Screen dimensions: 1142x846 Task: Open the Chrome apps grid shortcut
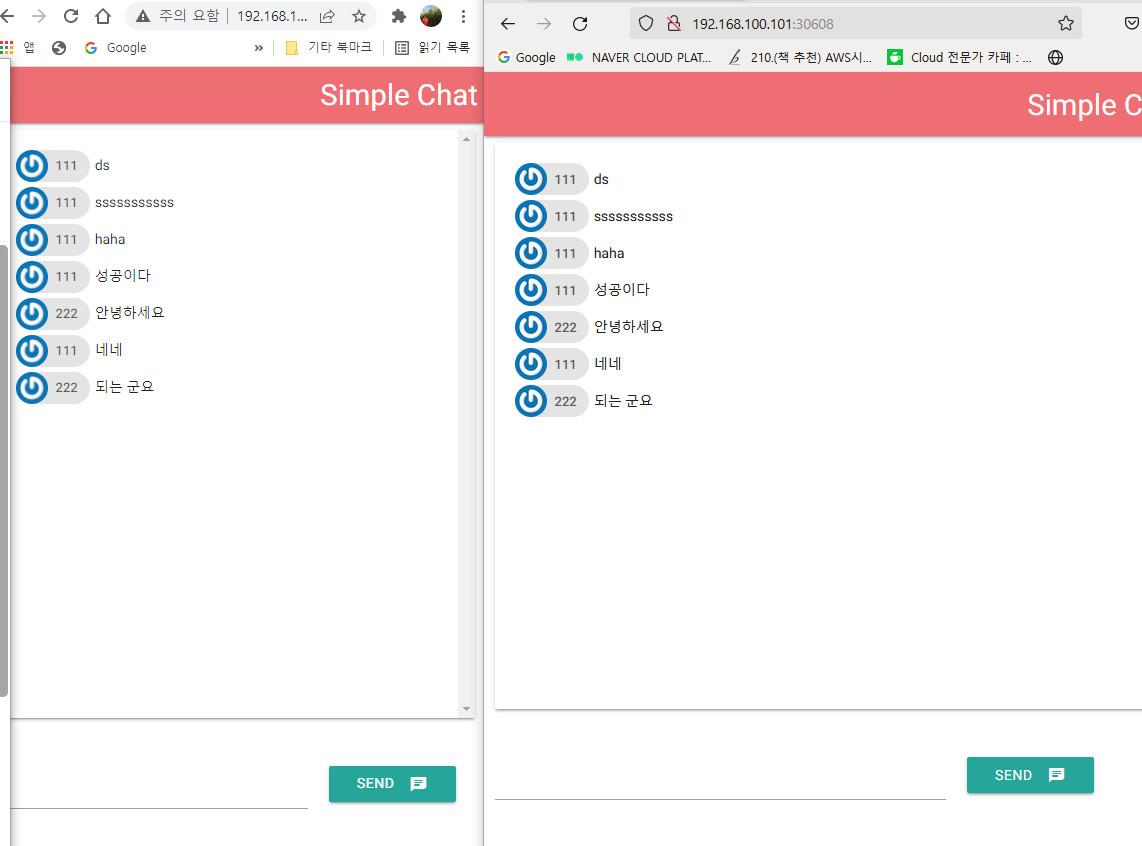(7, 47)
